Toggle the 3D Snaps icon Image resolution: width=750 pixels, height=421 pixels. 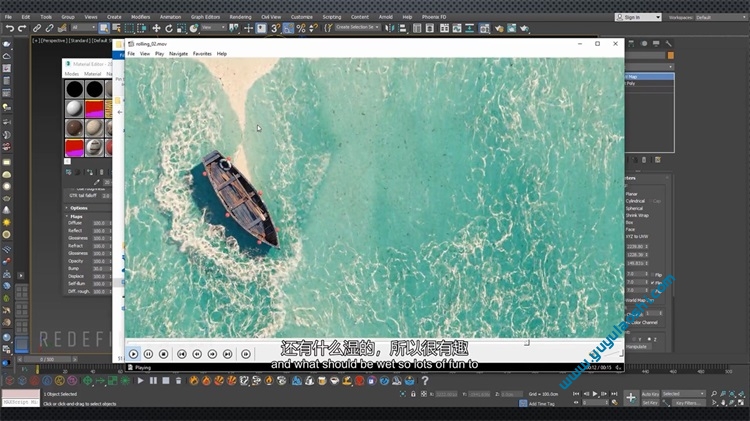[x=276, y=29]
